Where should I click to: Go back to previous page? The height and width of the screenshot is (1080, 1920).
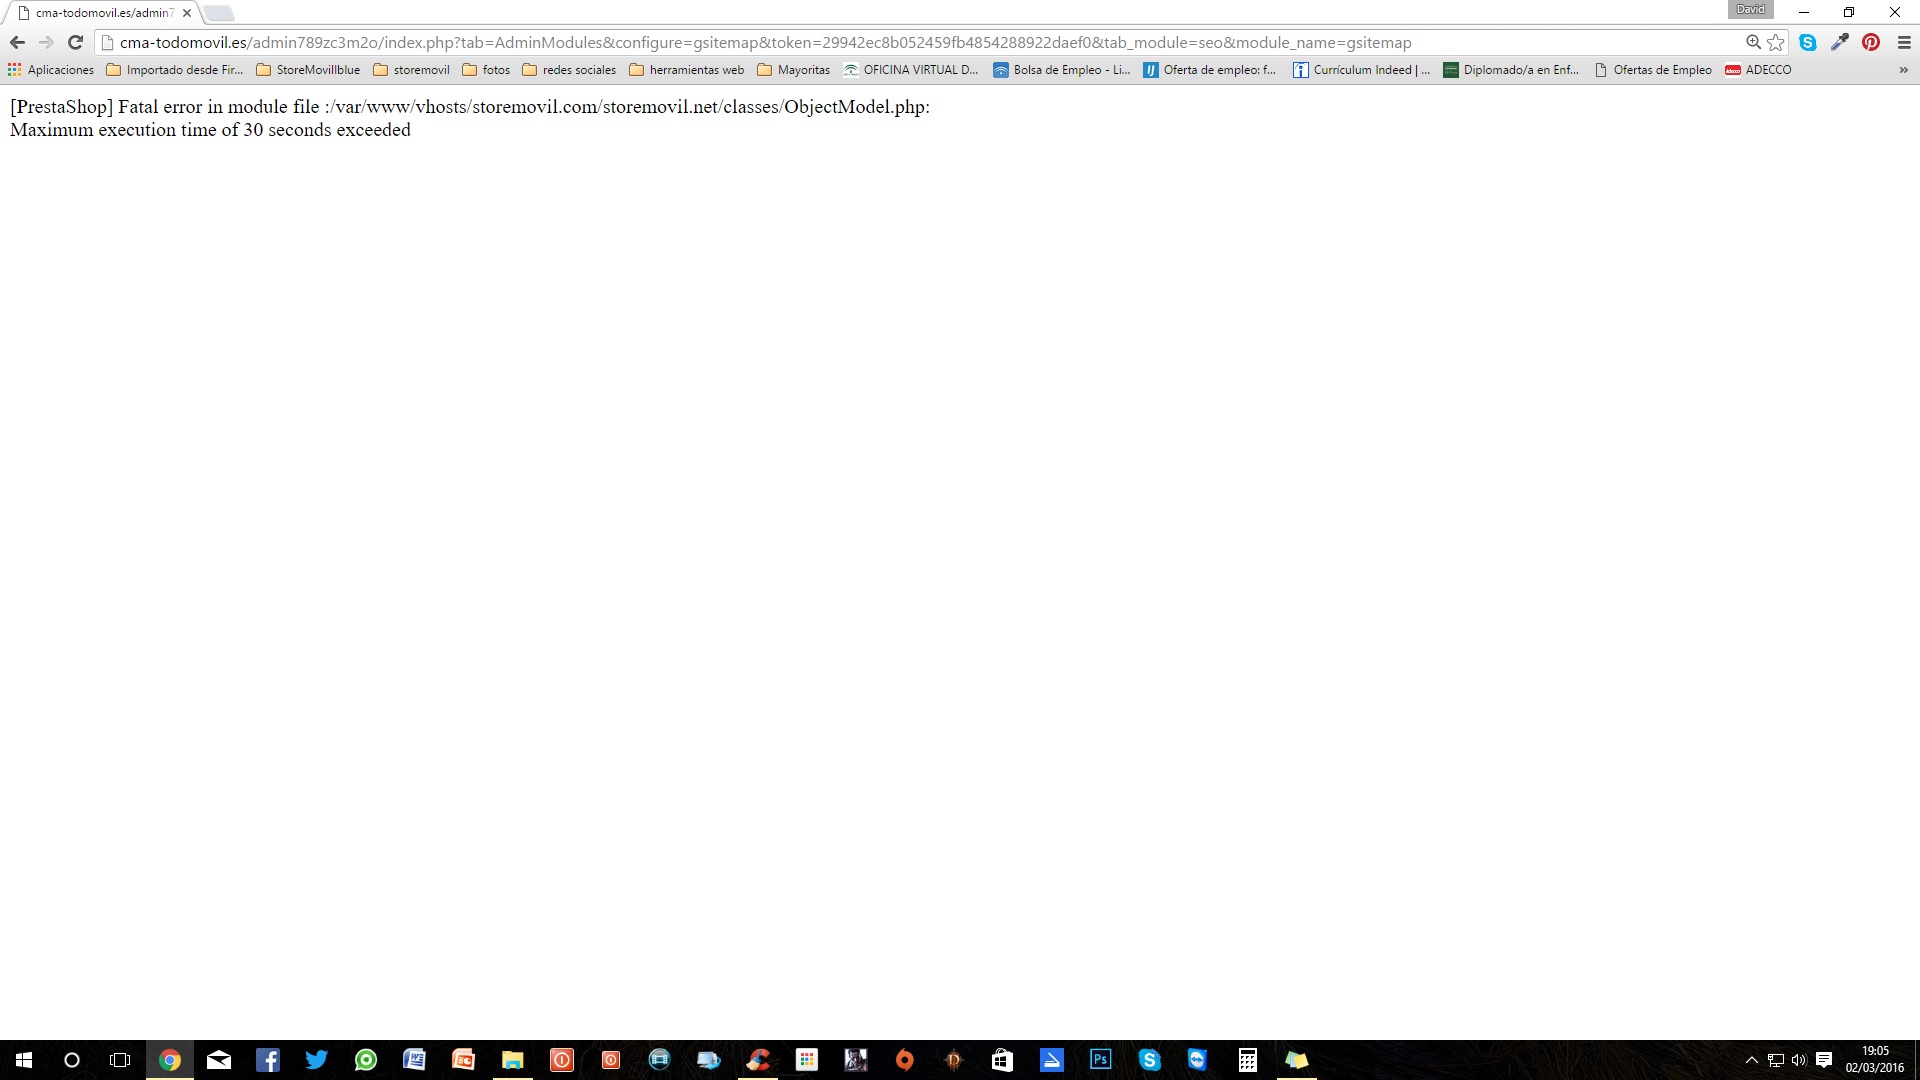tap(17, 42)
